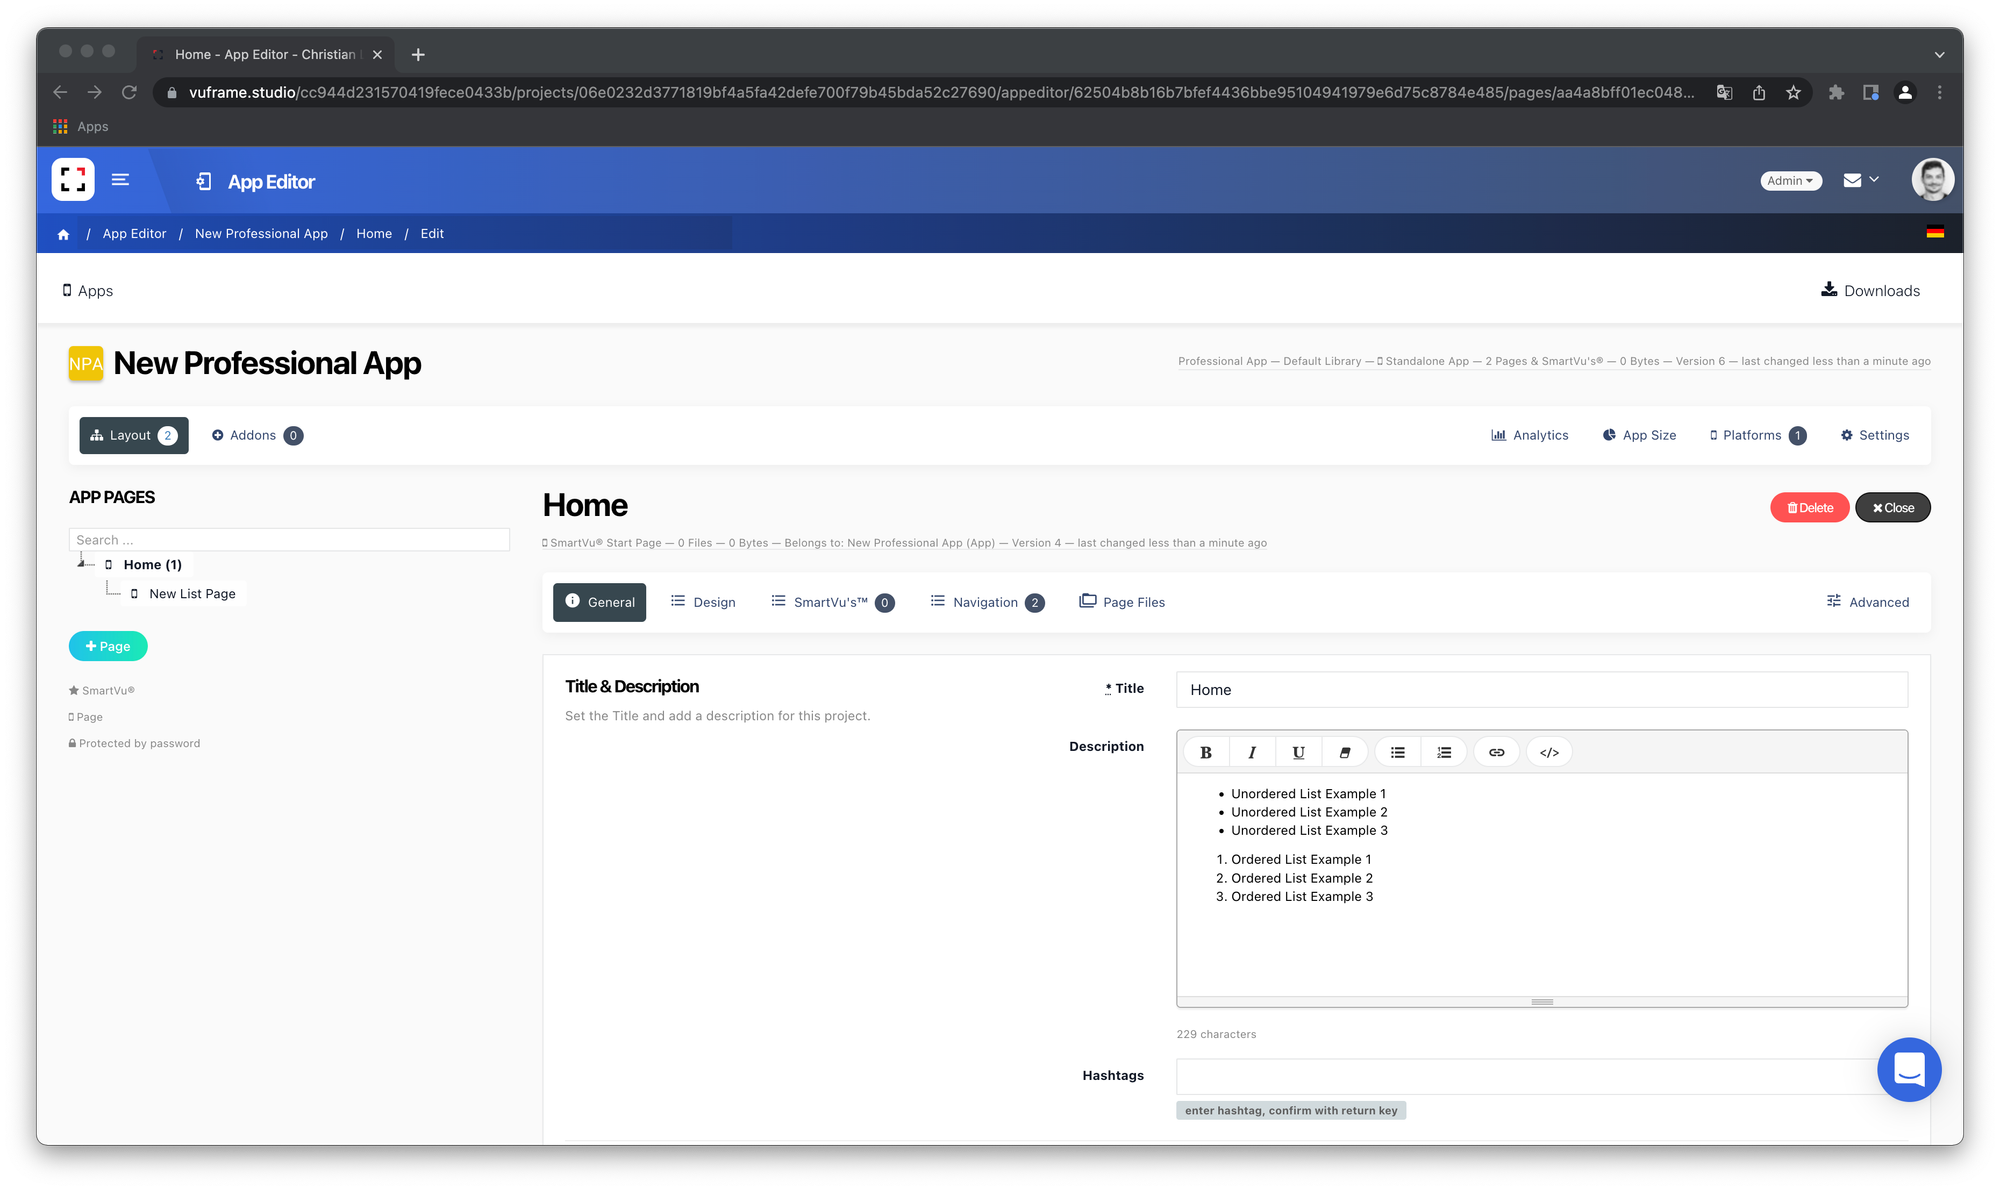Open the Chrome three-dot menu
2000x1190 pixels.
(x=1939, y=92)
